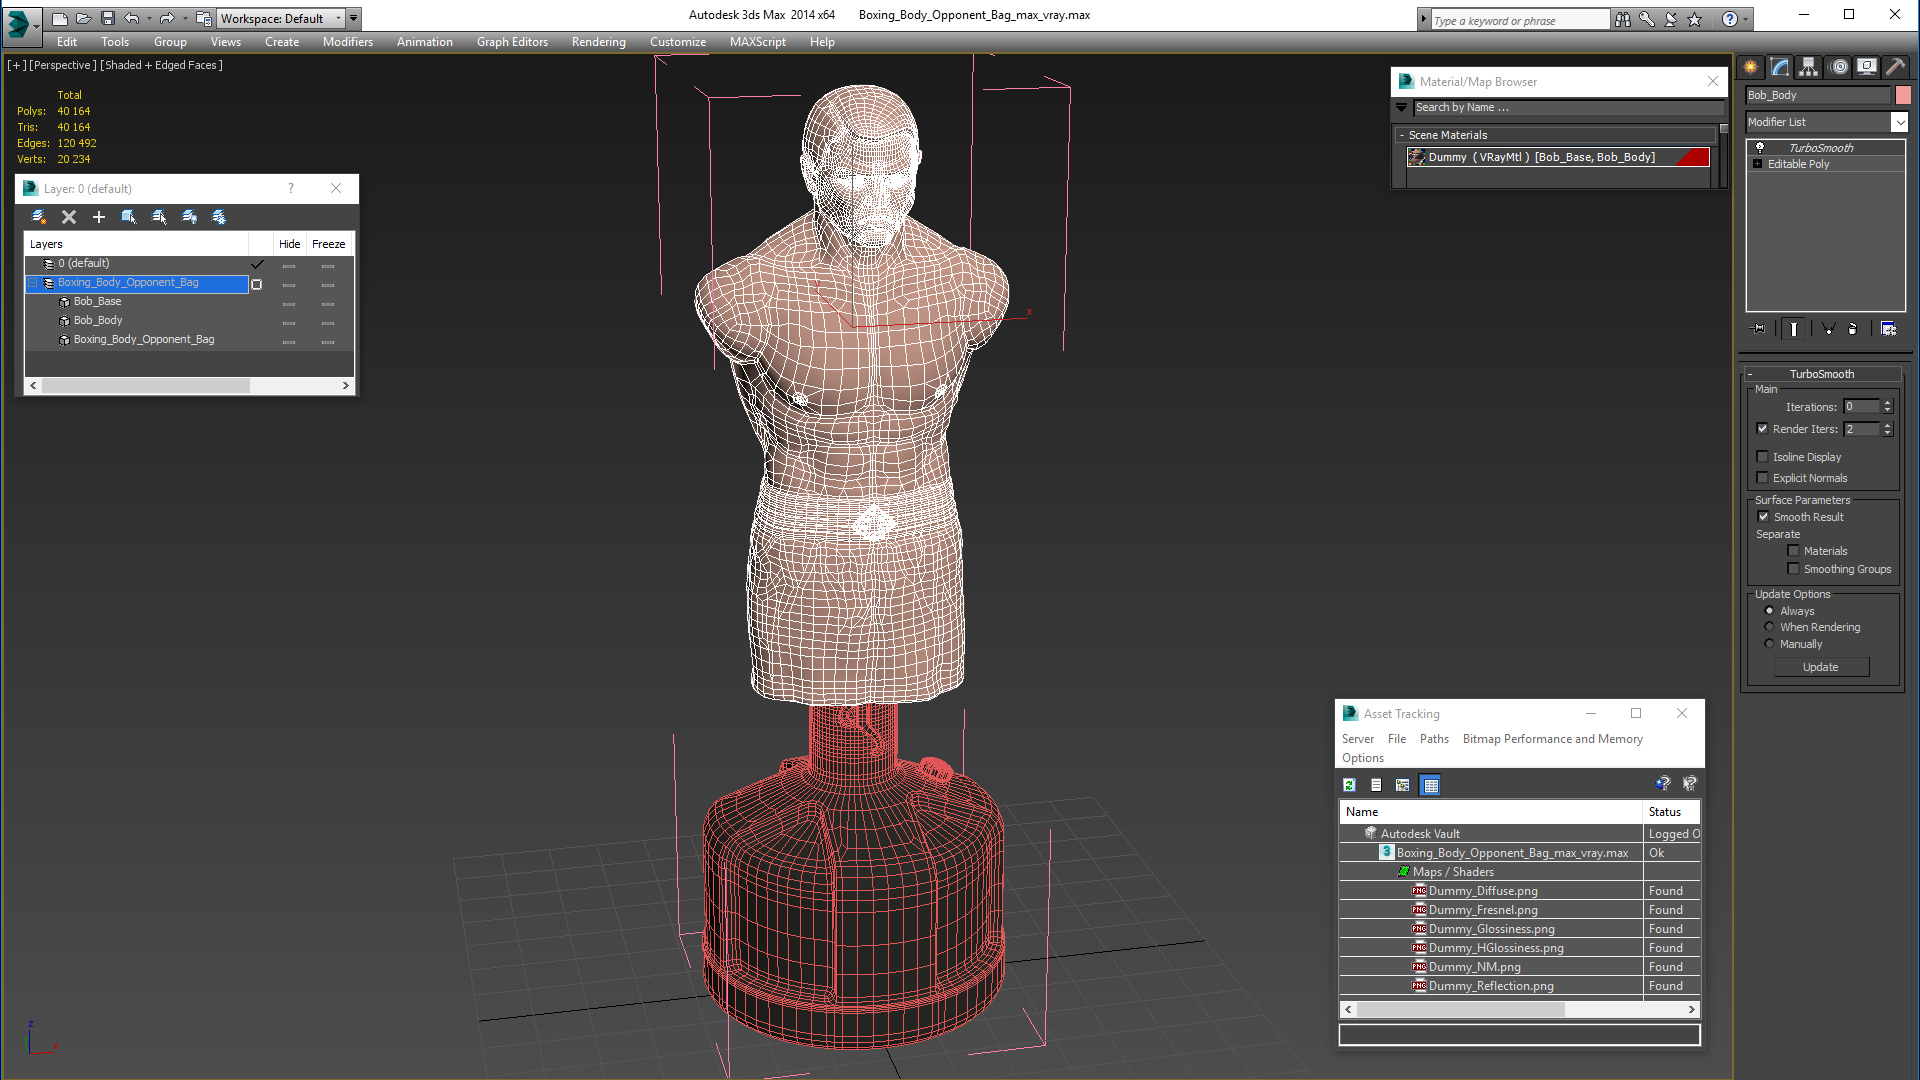Open Material/Map Browser options arrow
Viewport: 1920px width, 1080px height.
(1402, 107)
